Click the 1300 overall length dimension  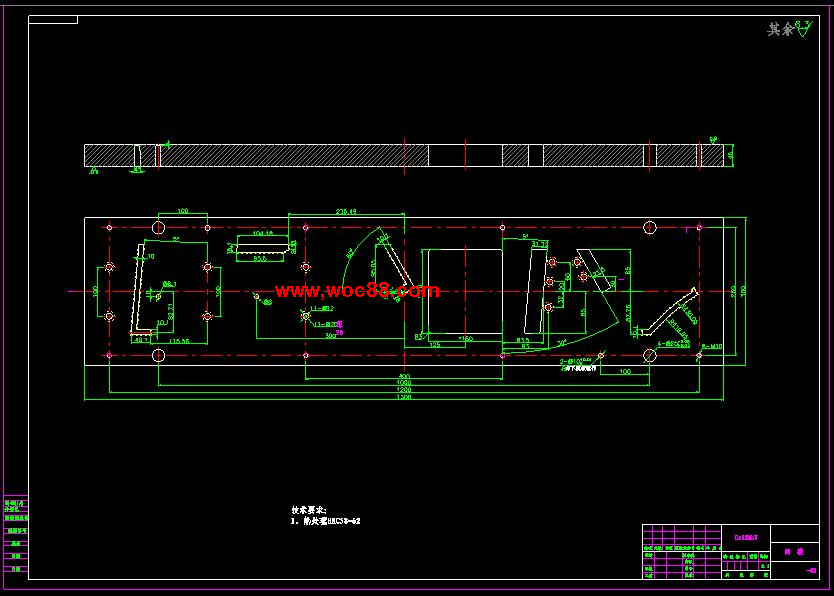point(404,397)
